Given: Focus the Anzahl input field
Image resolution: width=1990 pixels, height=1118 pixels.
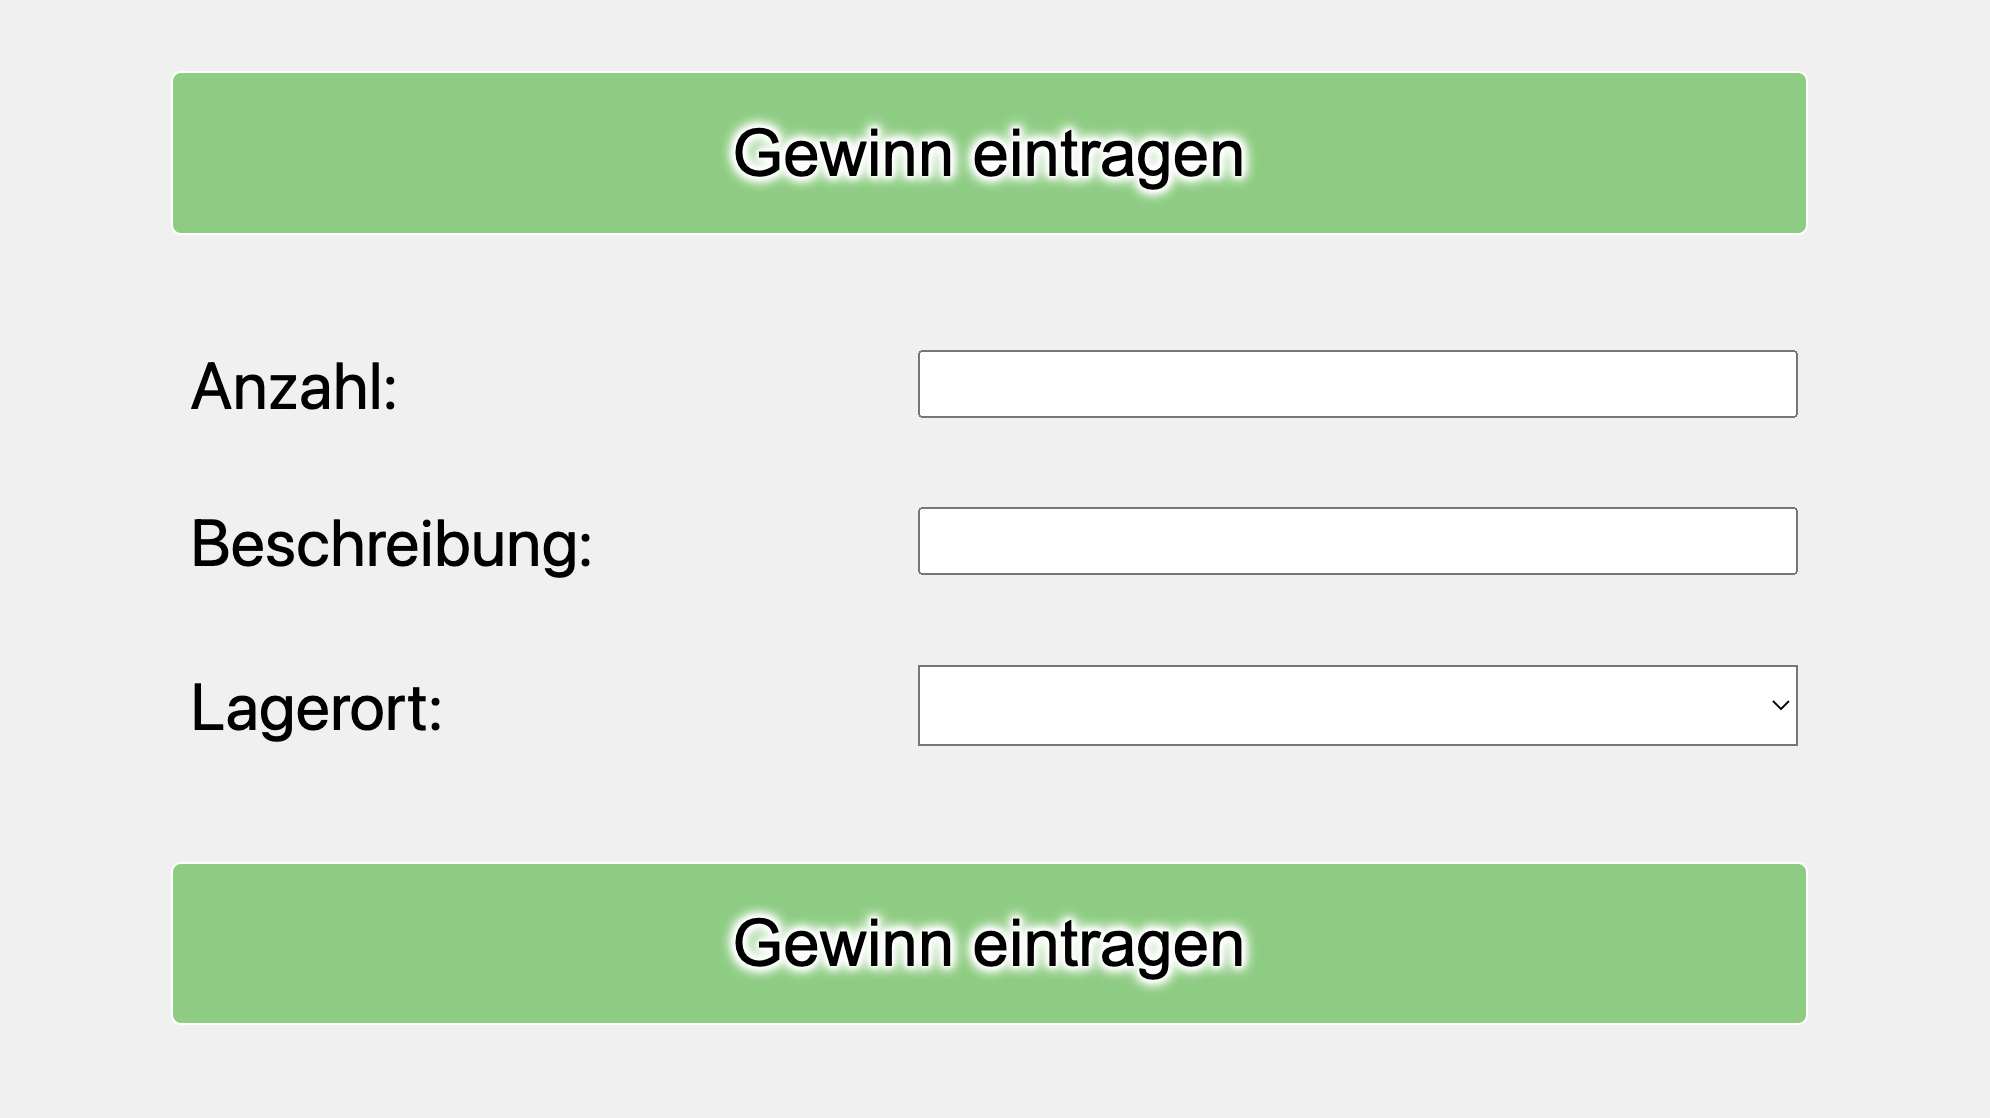Looking at the screenshot, I should point(1357,384).
